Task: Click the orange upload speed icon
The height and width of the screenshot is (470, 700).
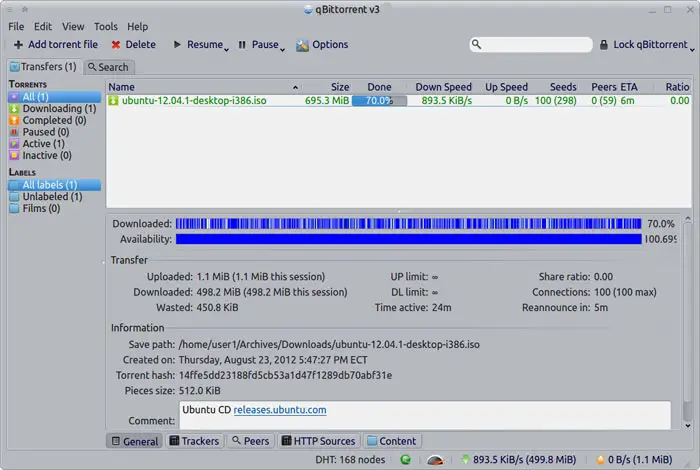Action: 600,459
